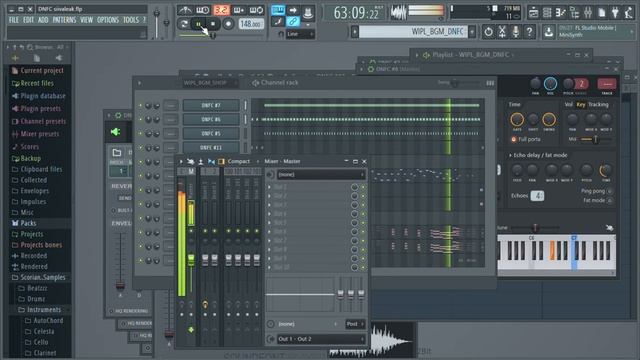Open the ADD menu

tap(43, 20)
